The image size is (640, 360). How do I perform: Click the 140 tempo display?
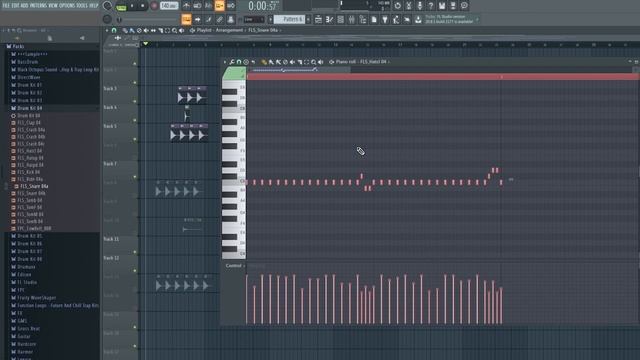(x=169, y=6)
